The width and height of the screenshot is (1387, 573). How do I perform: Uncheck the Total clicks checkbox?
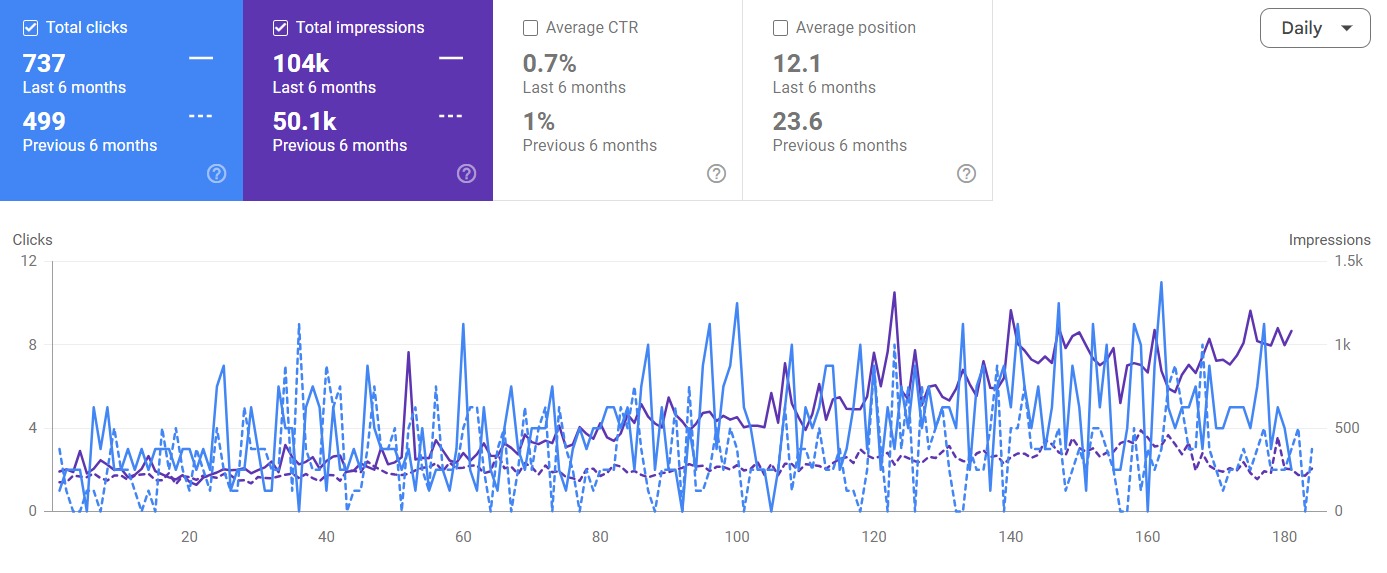pyautogui.click(x=31, y=28)
